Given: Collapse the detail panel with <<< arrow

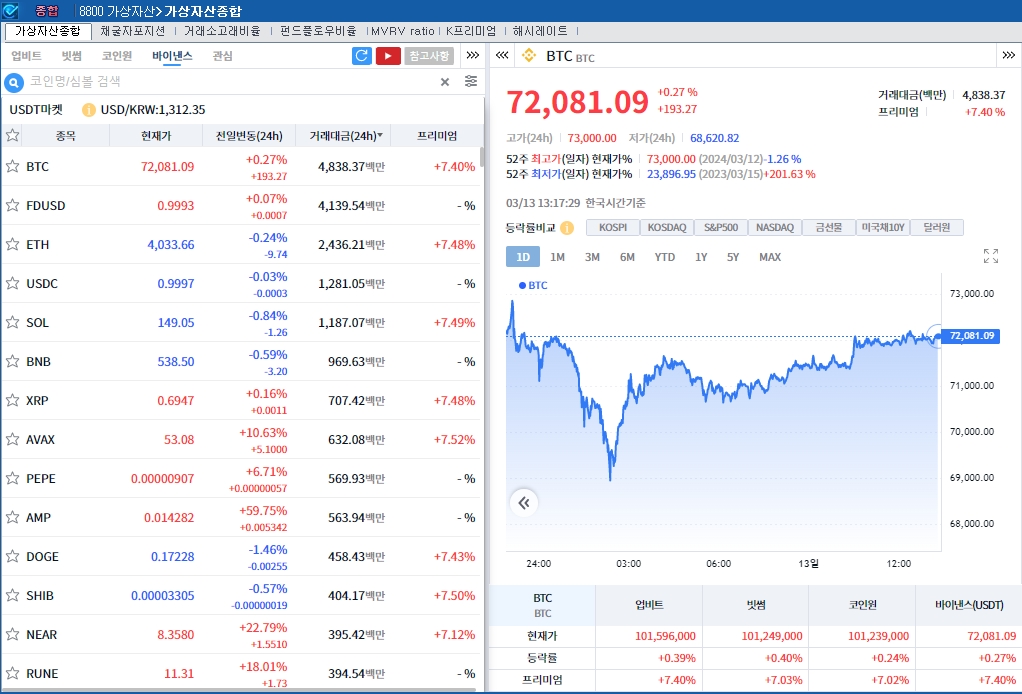Looking at the screenshot, I should [x=502, y=56].
